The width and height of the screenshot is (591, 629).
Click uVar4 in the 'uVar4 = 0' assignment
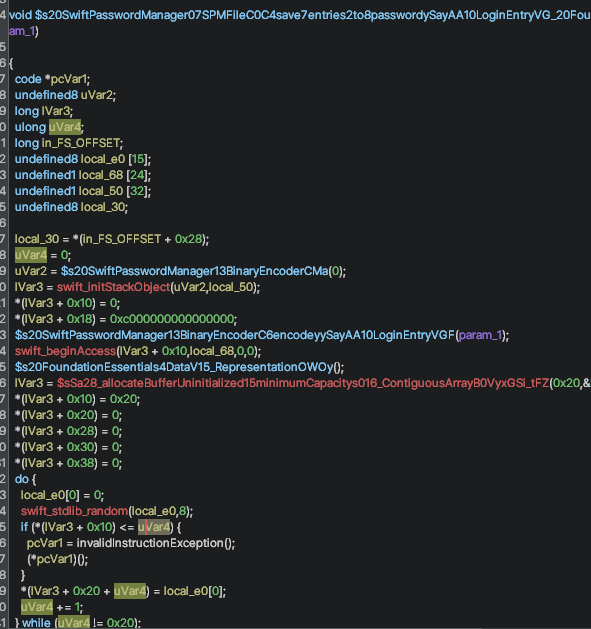pyautogui.click(x=31, y=255)
